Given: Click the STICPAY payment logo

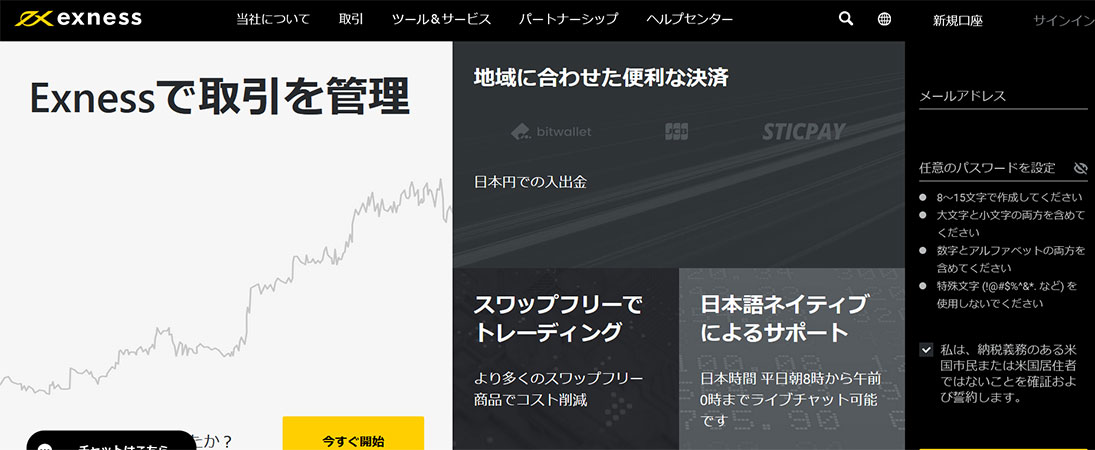Looking at the screenshot, I should (x=803, y=131).
